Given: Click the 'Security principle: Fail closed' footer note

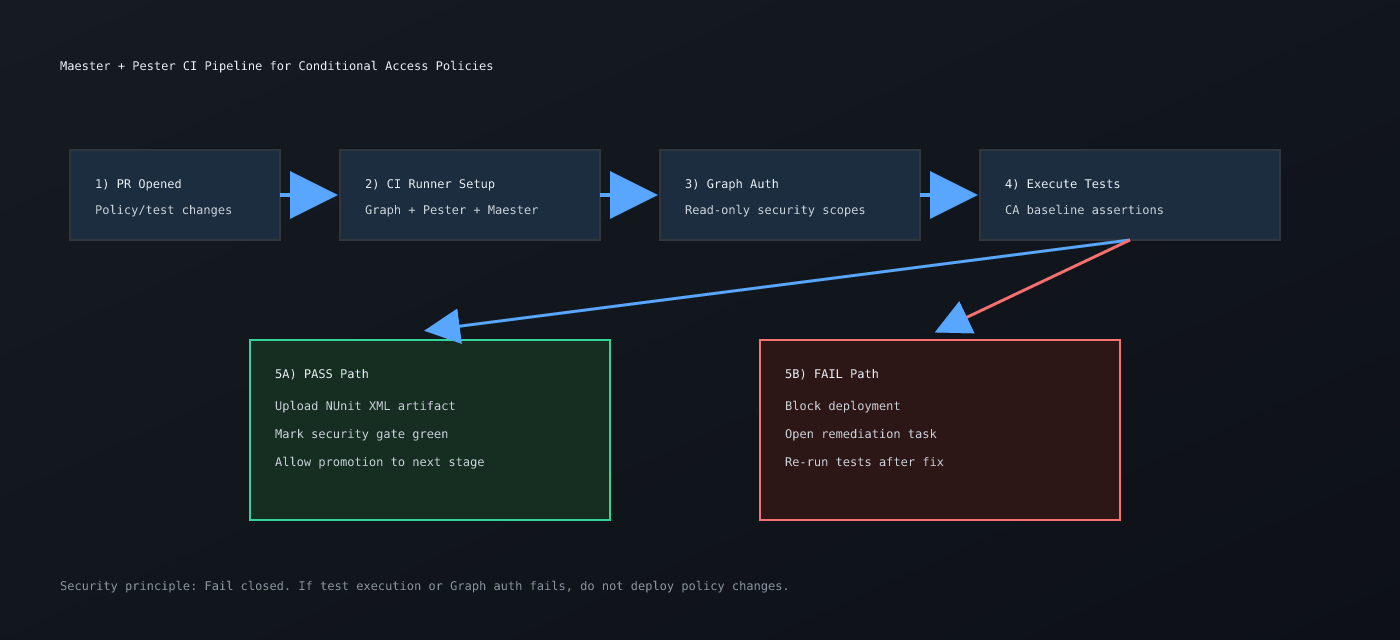Looking at the screenshot, I should pos(424,586).
